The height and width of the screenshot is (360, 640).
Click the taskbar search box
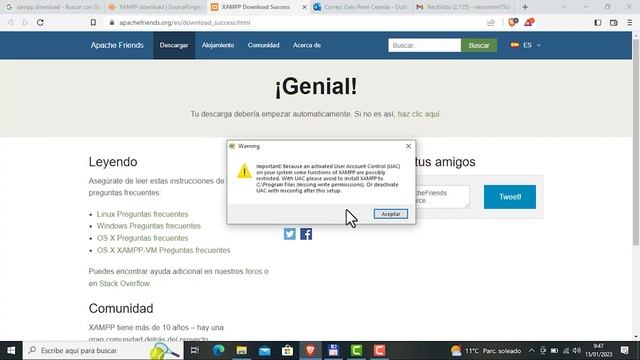(x=103, y=351)
